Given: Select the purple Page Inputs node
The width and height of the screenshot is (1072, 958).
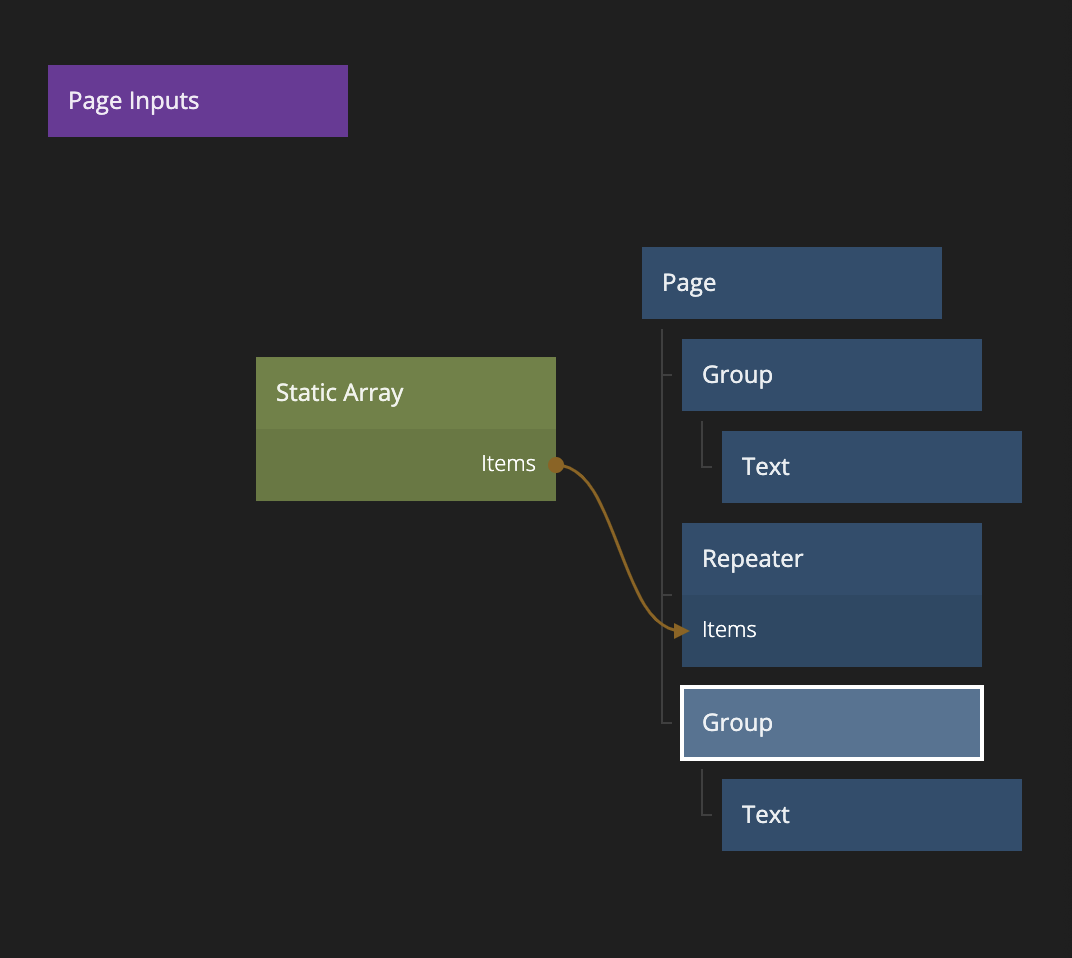Looking at the screenshot, I should pos(197,101).
